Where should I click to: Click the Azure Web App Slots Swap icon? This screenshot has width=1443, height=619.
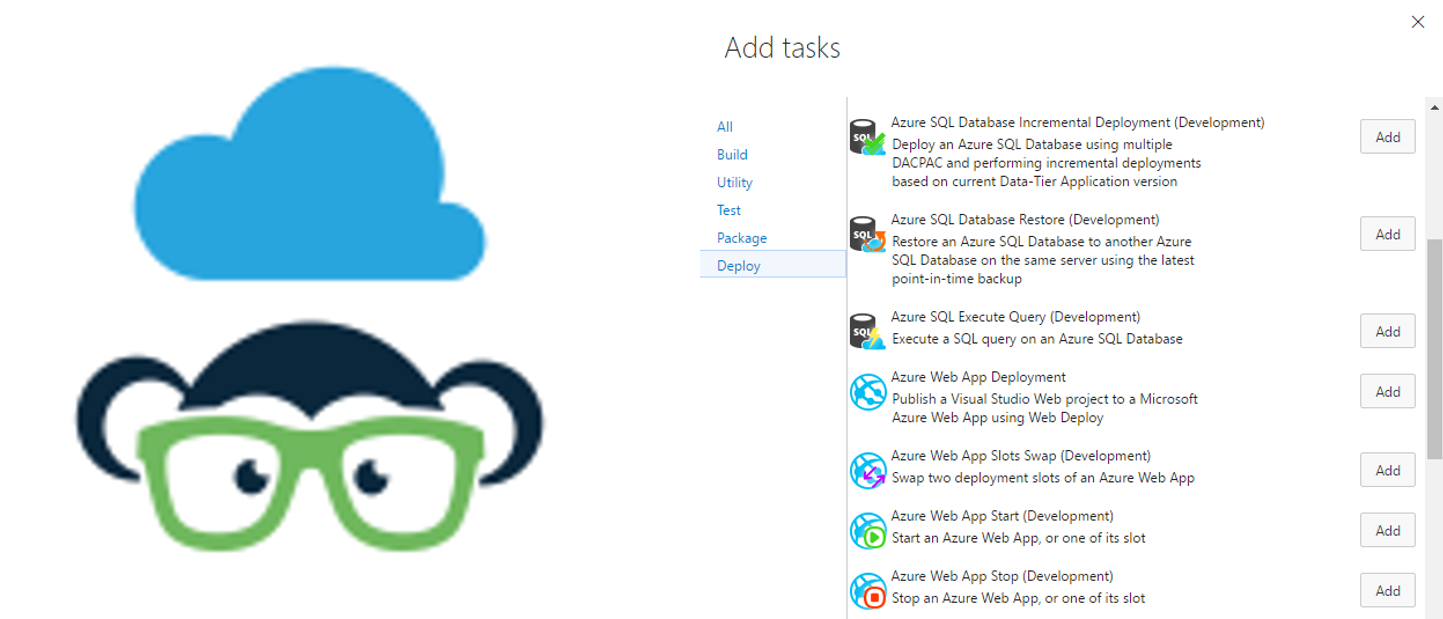tap(867, 470)
